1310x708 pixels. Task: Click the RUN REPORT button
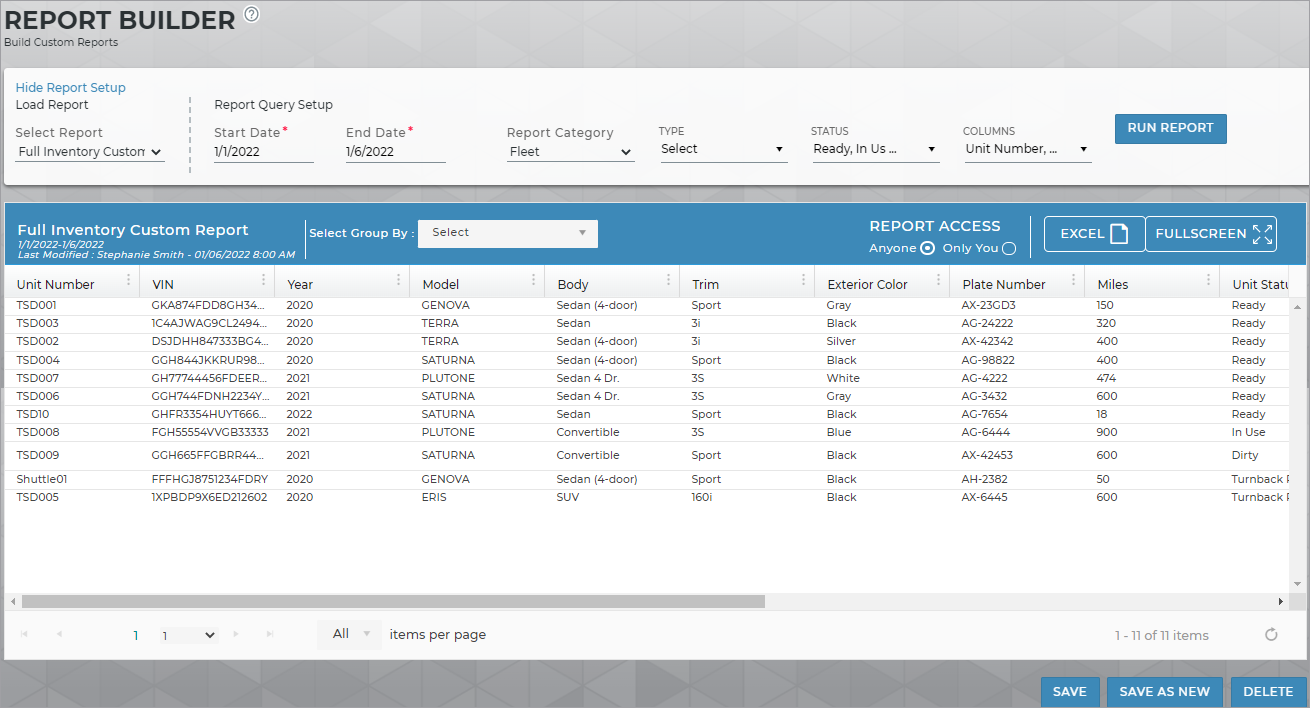[x=1170, y=129]
